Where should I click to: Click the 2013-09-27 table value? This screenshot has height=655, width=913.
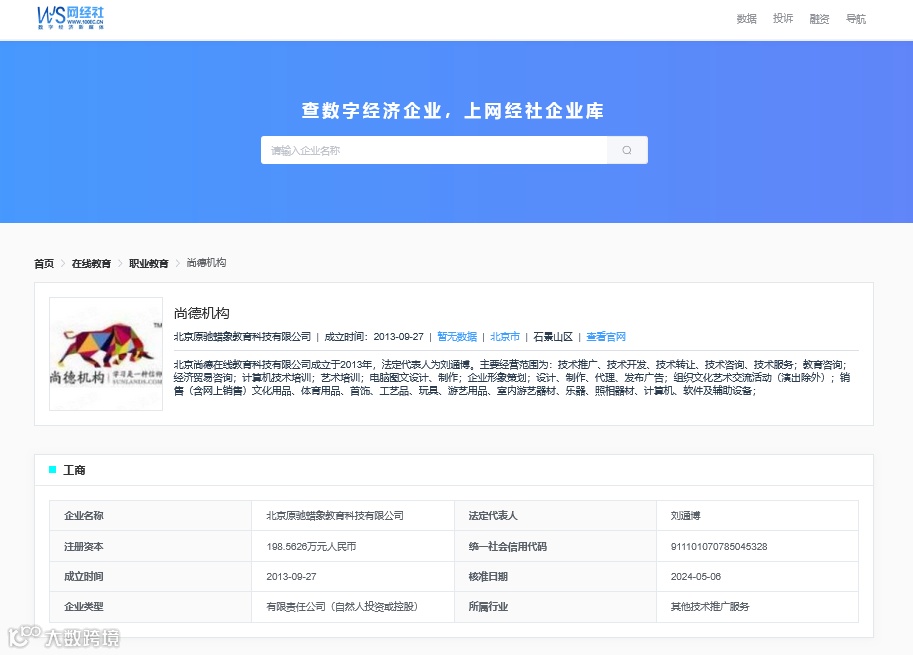pos(291,576)
